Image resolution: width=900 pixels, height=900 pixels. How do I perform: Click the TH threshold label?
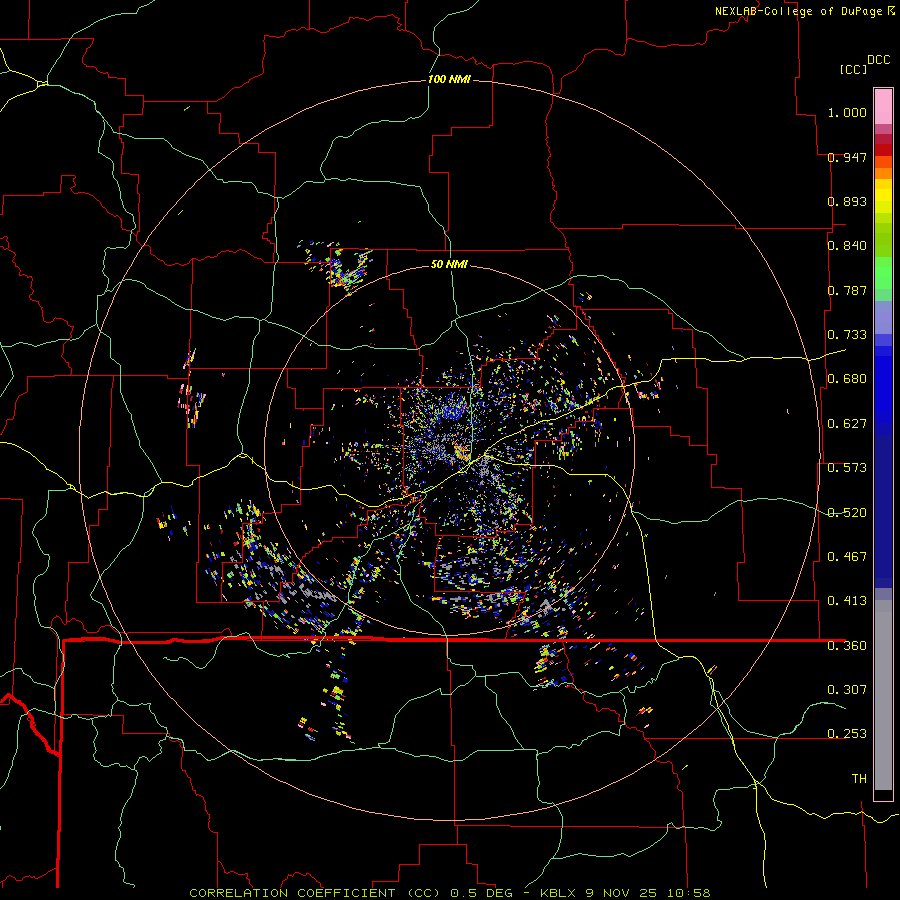[859, 779]
